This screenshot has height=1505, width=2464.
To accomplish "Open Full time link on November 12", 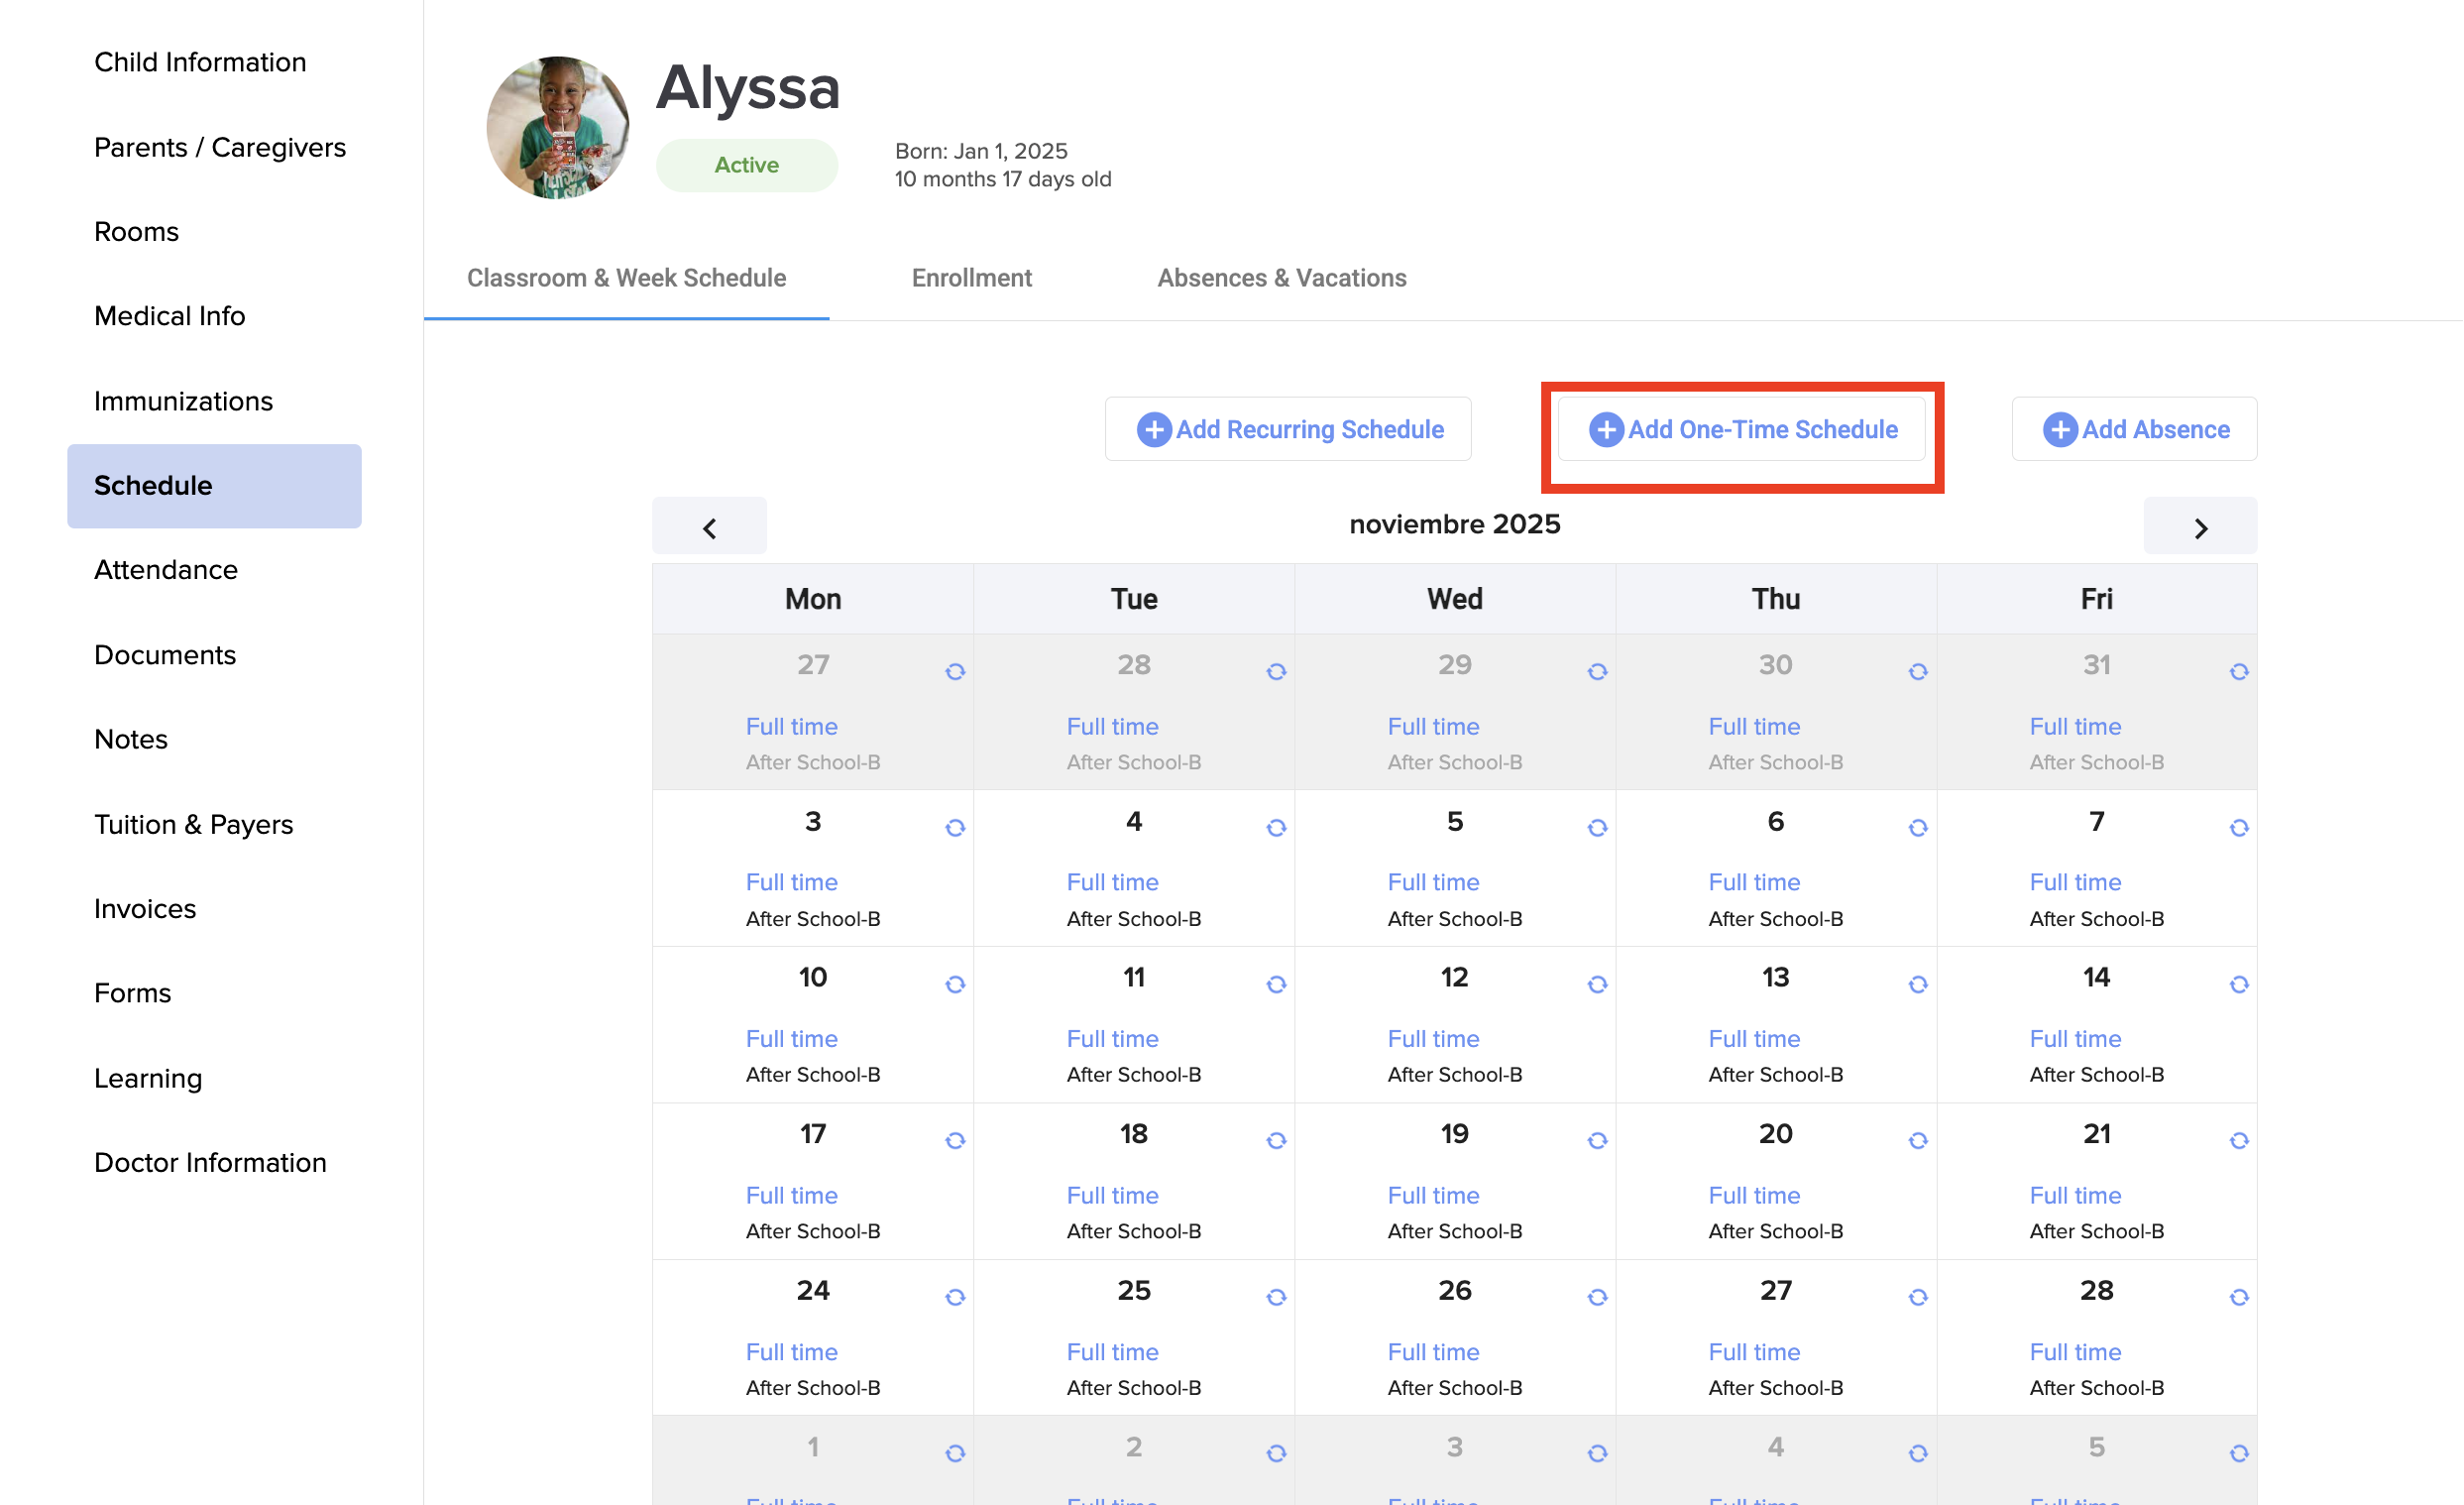I will [1433, 1039].
